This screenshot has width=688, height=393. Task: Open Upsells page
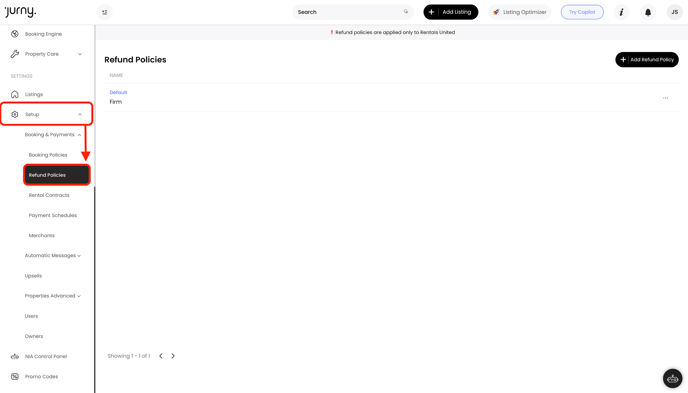33,276
